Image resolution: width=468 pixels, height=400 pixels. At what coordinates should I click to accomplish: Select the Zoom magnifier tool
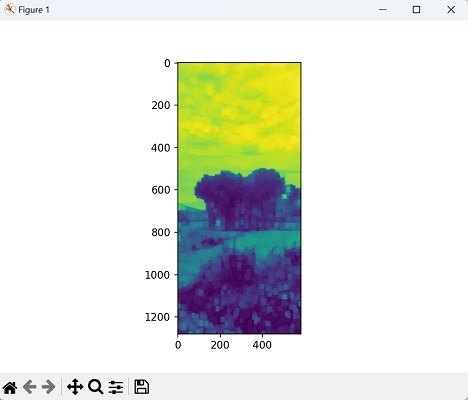click(x=96, y=387)
